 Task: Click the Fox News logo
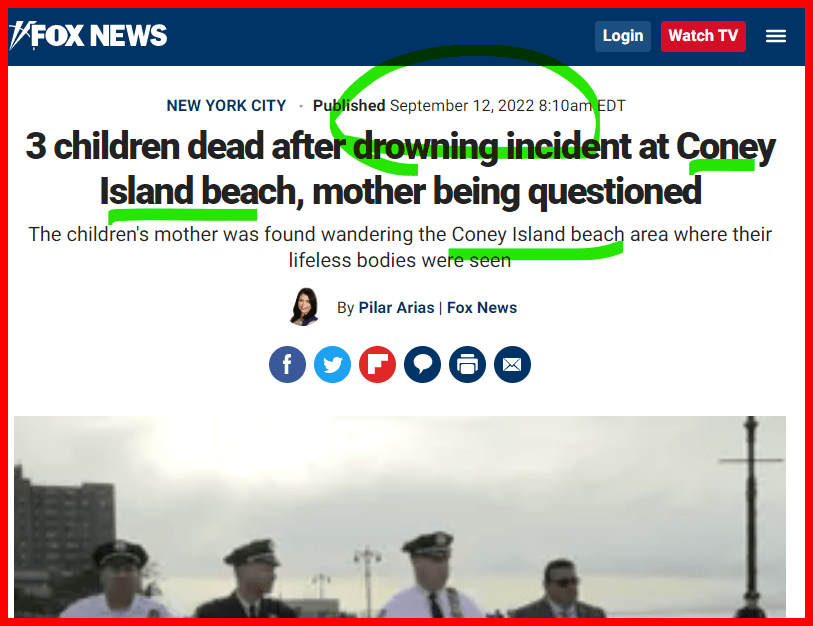click(x=88, y=35)
